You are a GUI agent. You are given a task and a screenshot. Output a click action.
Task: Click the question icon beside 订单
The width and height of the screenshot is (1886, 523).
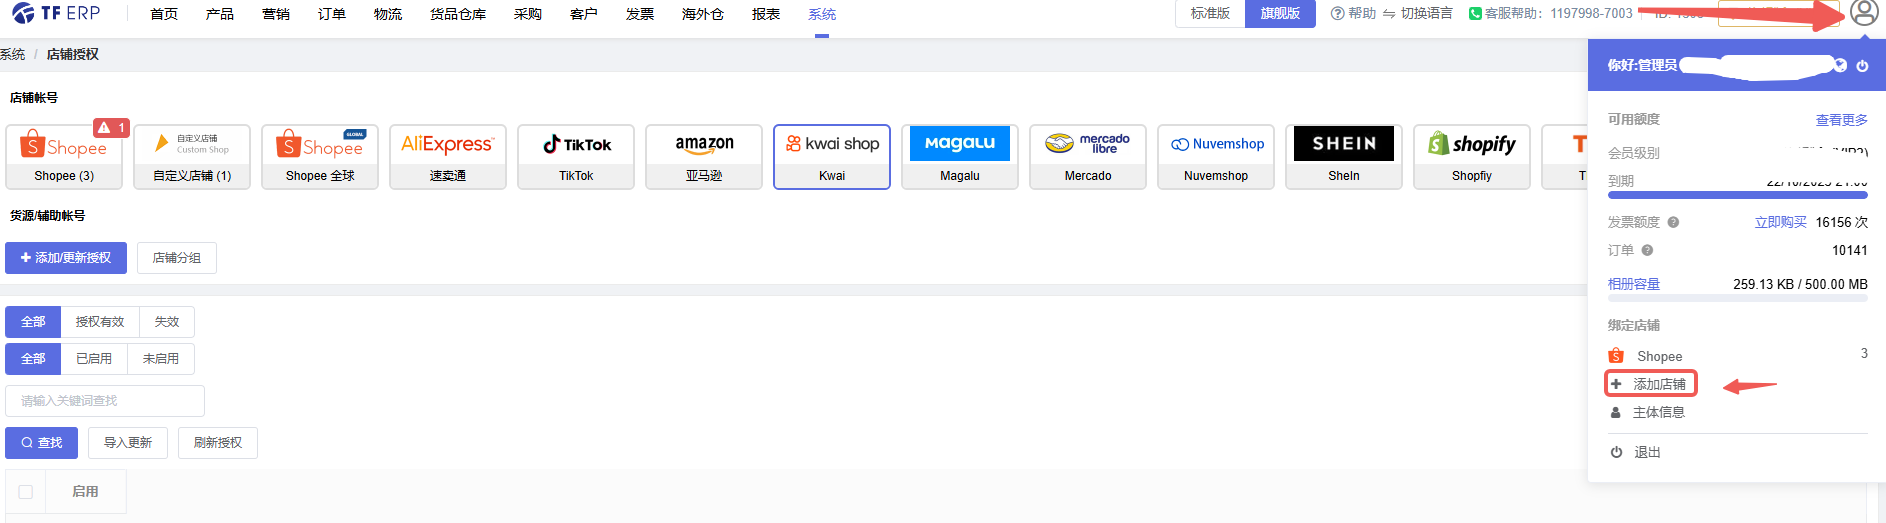(x=1647, y=250)
